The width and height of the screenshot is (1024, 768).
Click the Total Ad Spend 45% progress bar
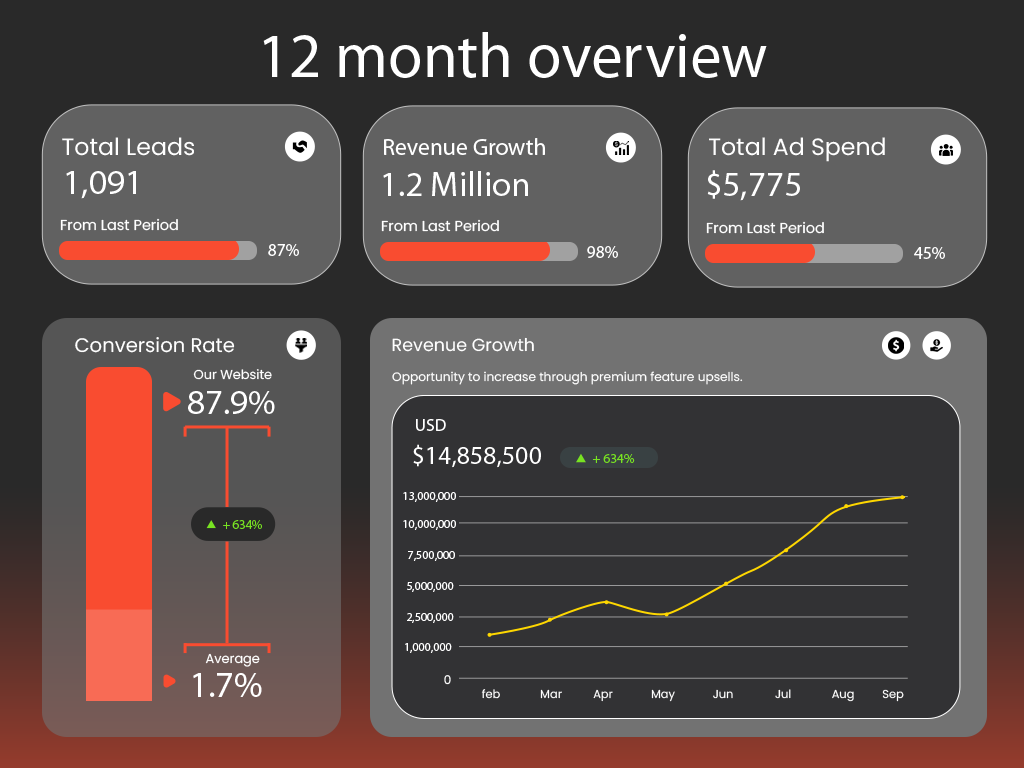pyautogui.click(x=803, y=253)
